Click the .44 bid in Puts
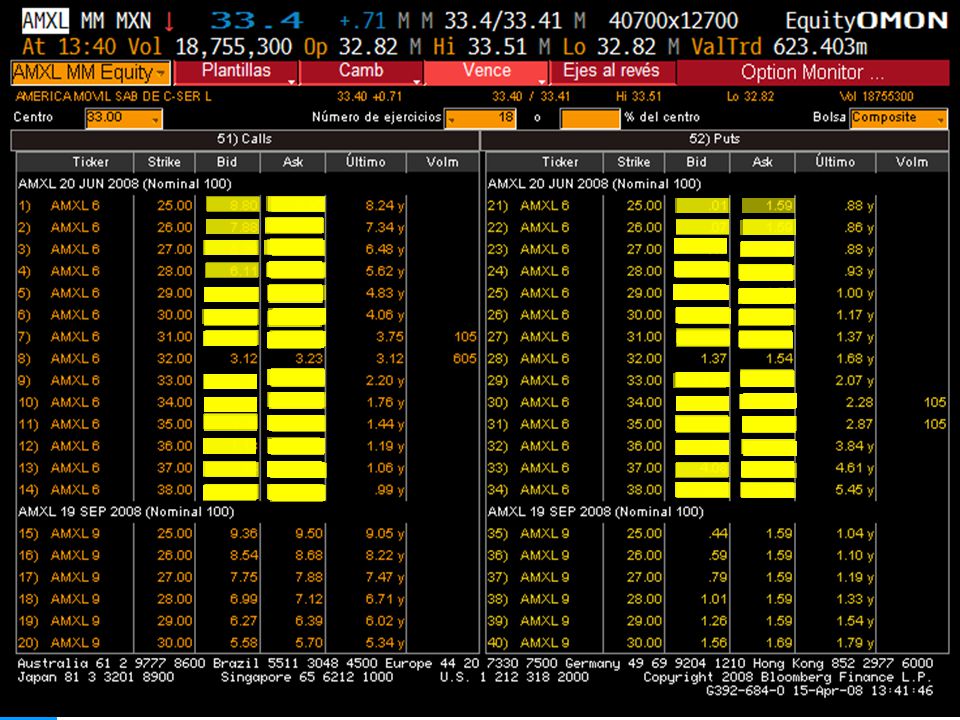 718,534
